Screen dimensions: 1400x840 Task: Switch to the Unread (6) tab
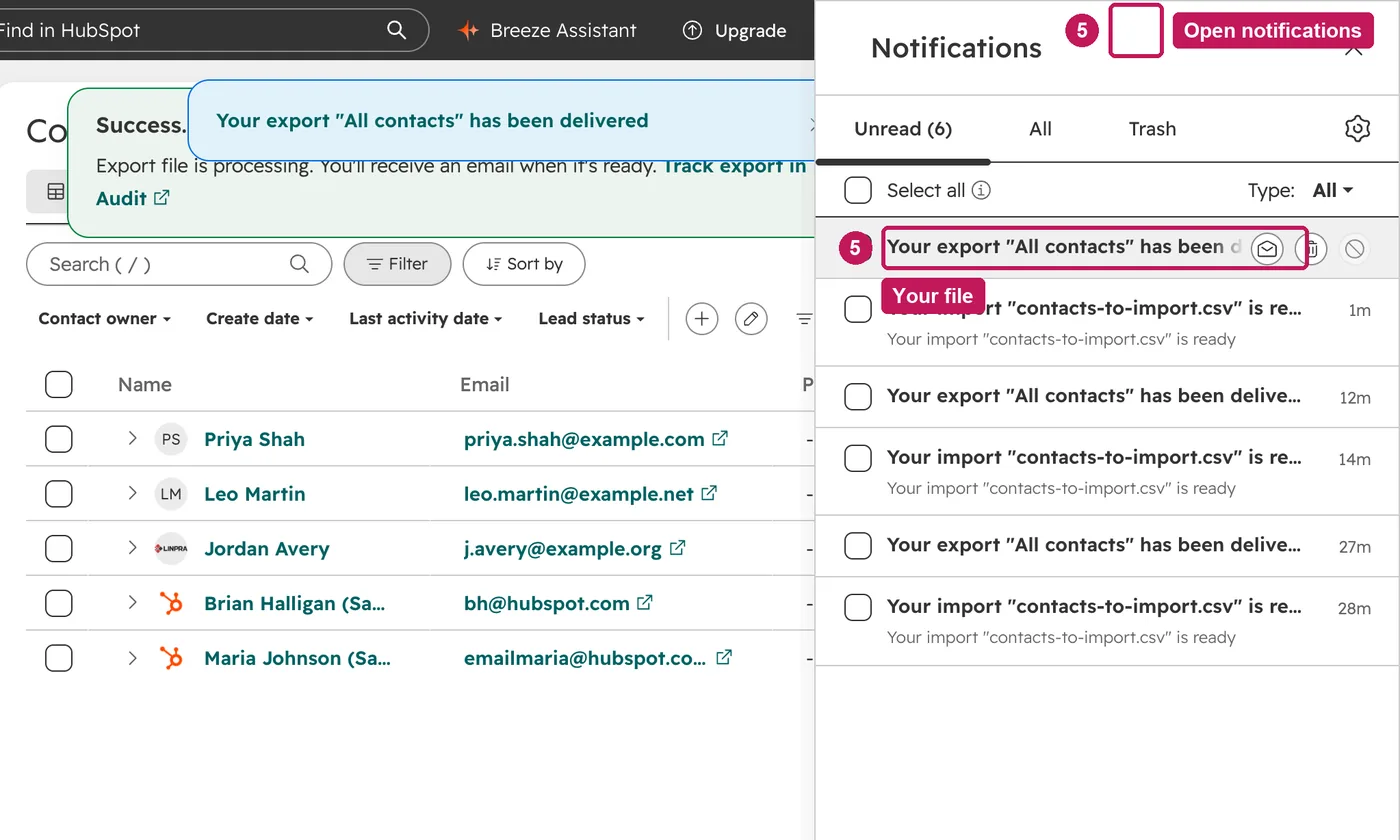(903, 129)
